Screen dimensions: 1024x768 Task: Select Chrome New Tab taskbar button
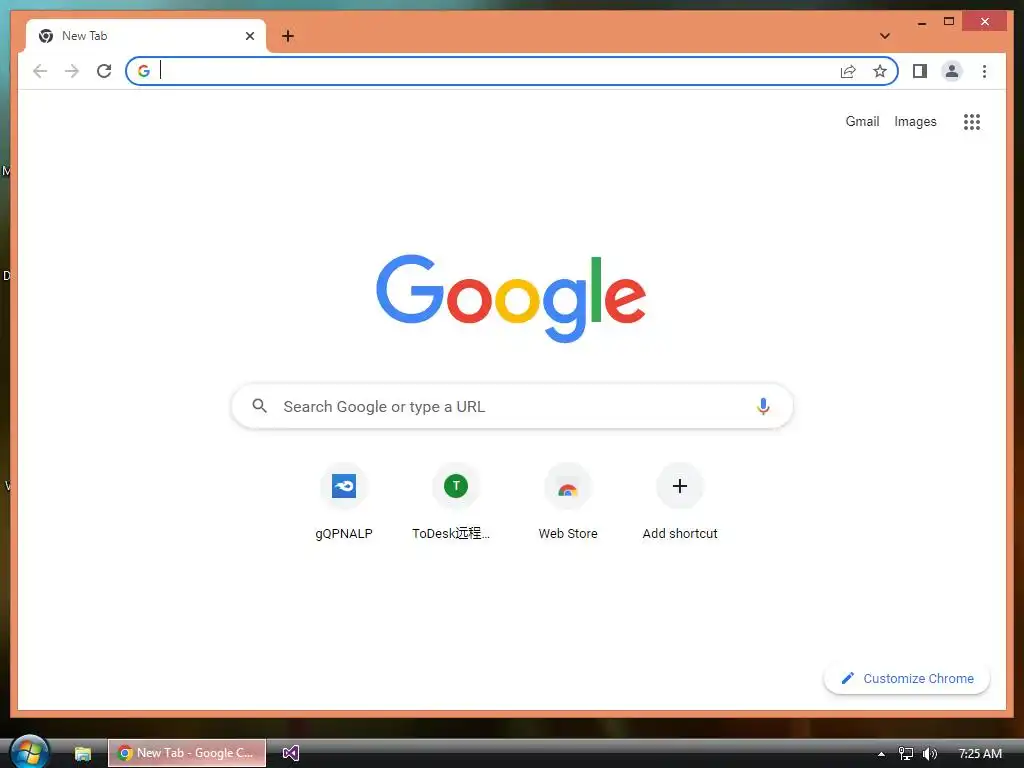tap(187, 753)
